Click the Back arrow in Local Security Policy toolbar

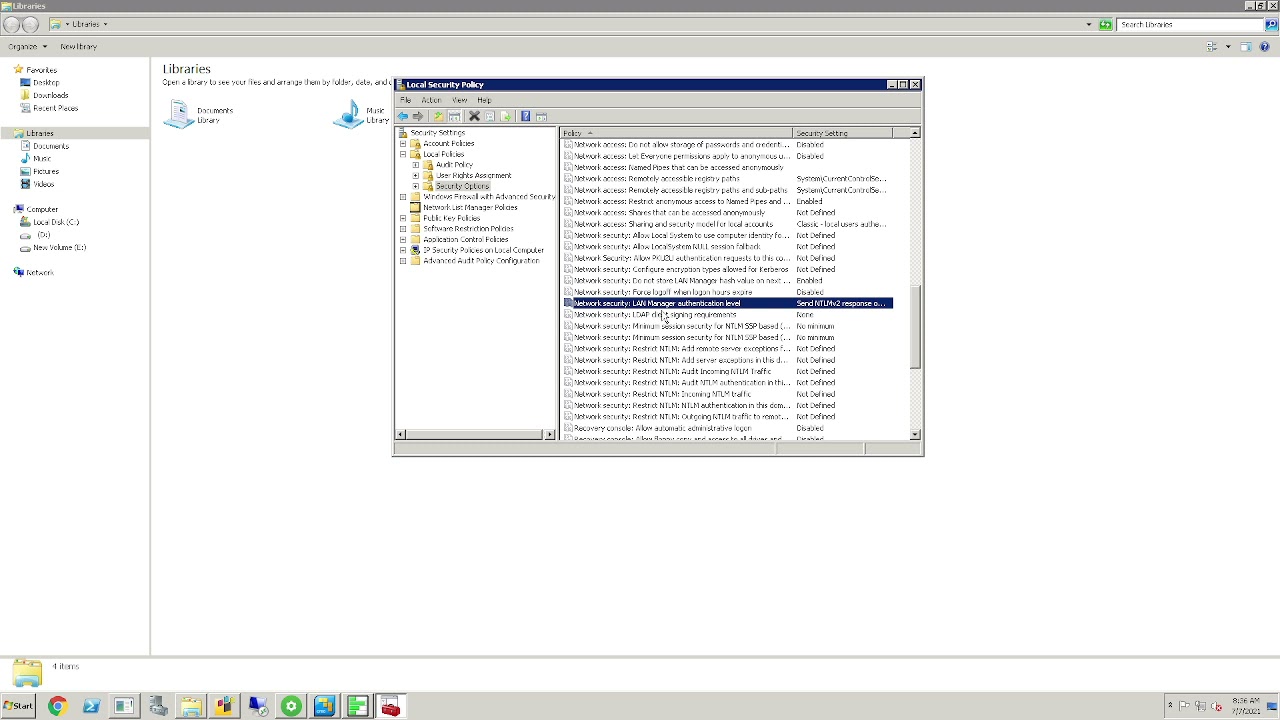click(403, 116)
